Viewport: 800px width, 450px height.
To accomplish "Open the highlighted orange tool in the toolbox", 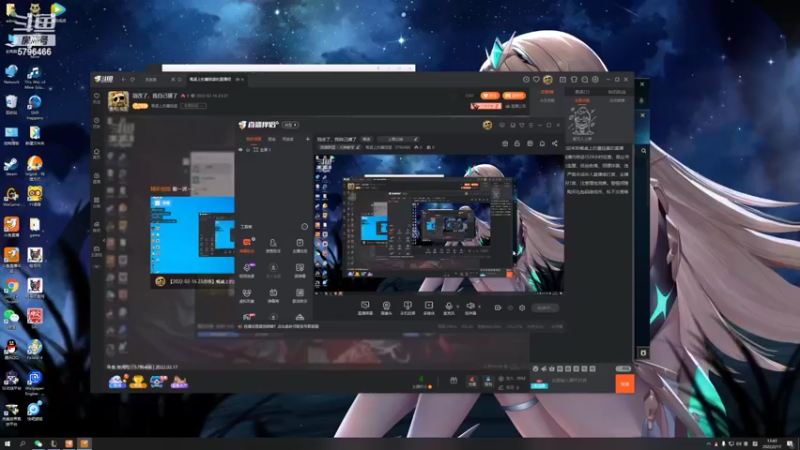I will coord(247,245).
